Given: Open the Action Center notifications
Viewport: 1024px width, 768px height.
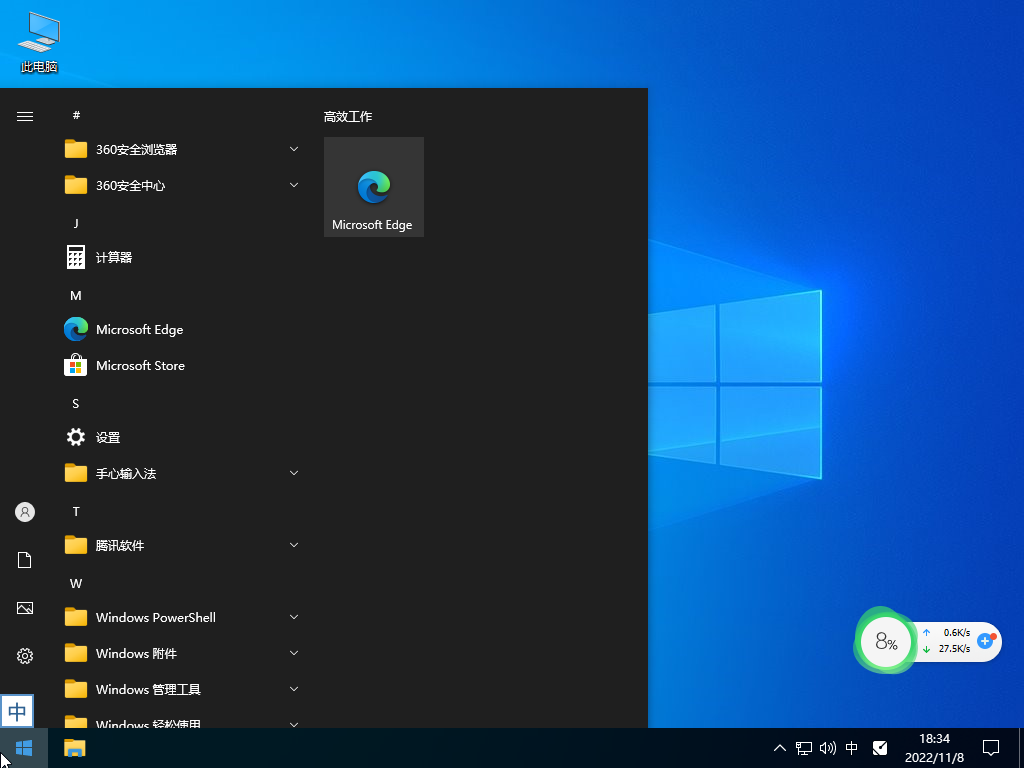Looking at the screenshot, I should tap(991, 748).
